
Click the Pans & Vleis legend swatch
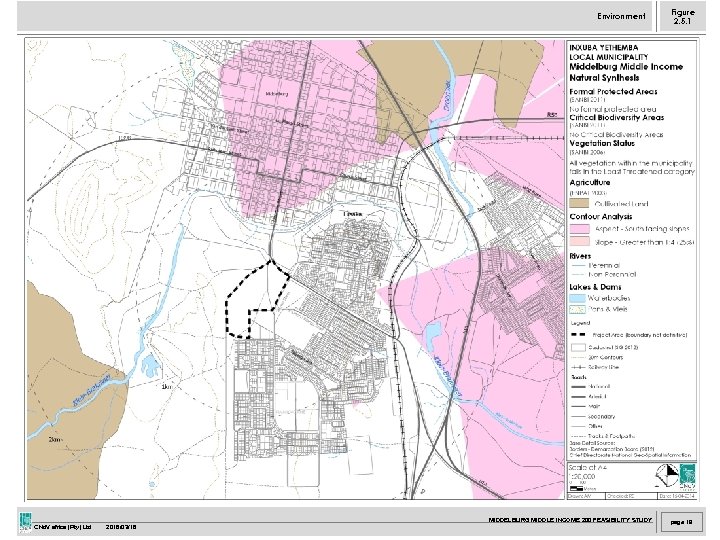pyautogui.click(x=577, y=309)
